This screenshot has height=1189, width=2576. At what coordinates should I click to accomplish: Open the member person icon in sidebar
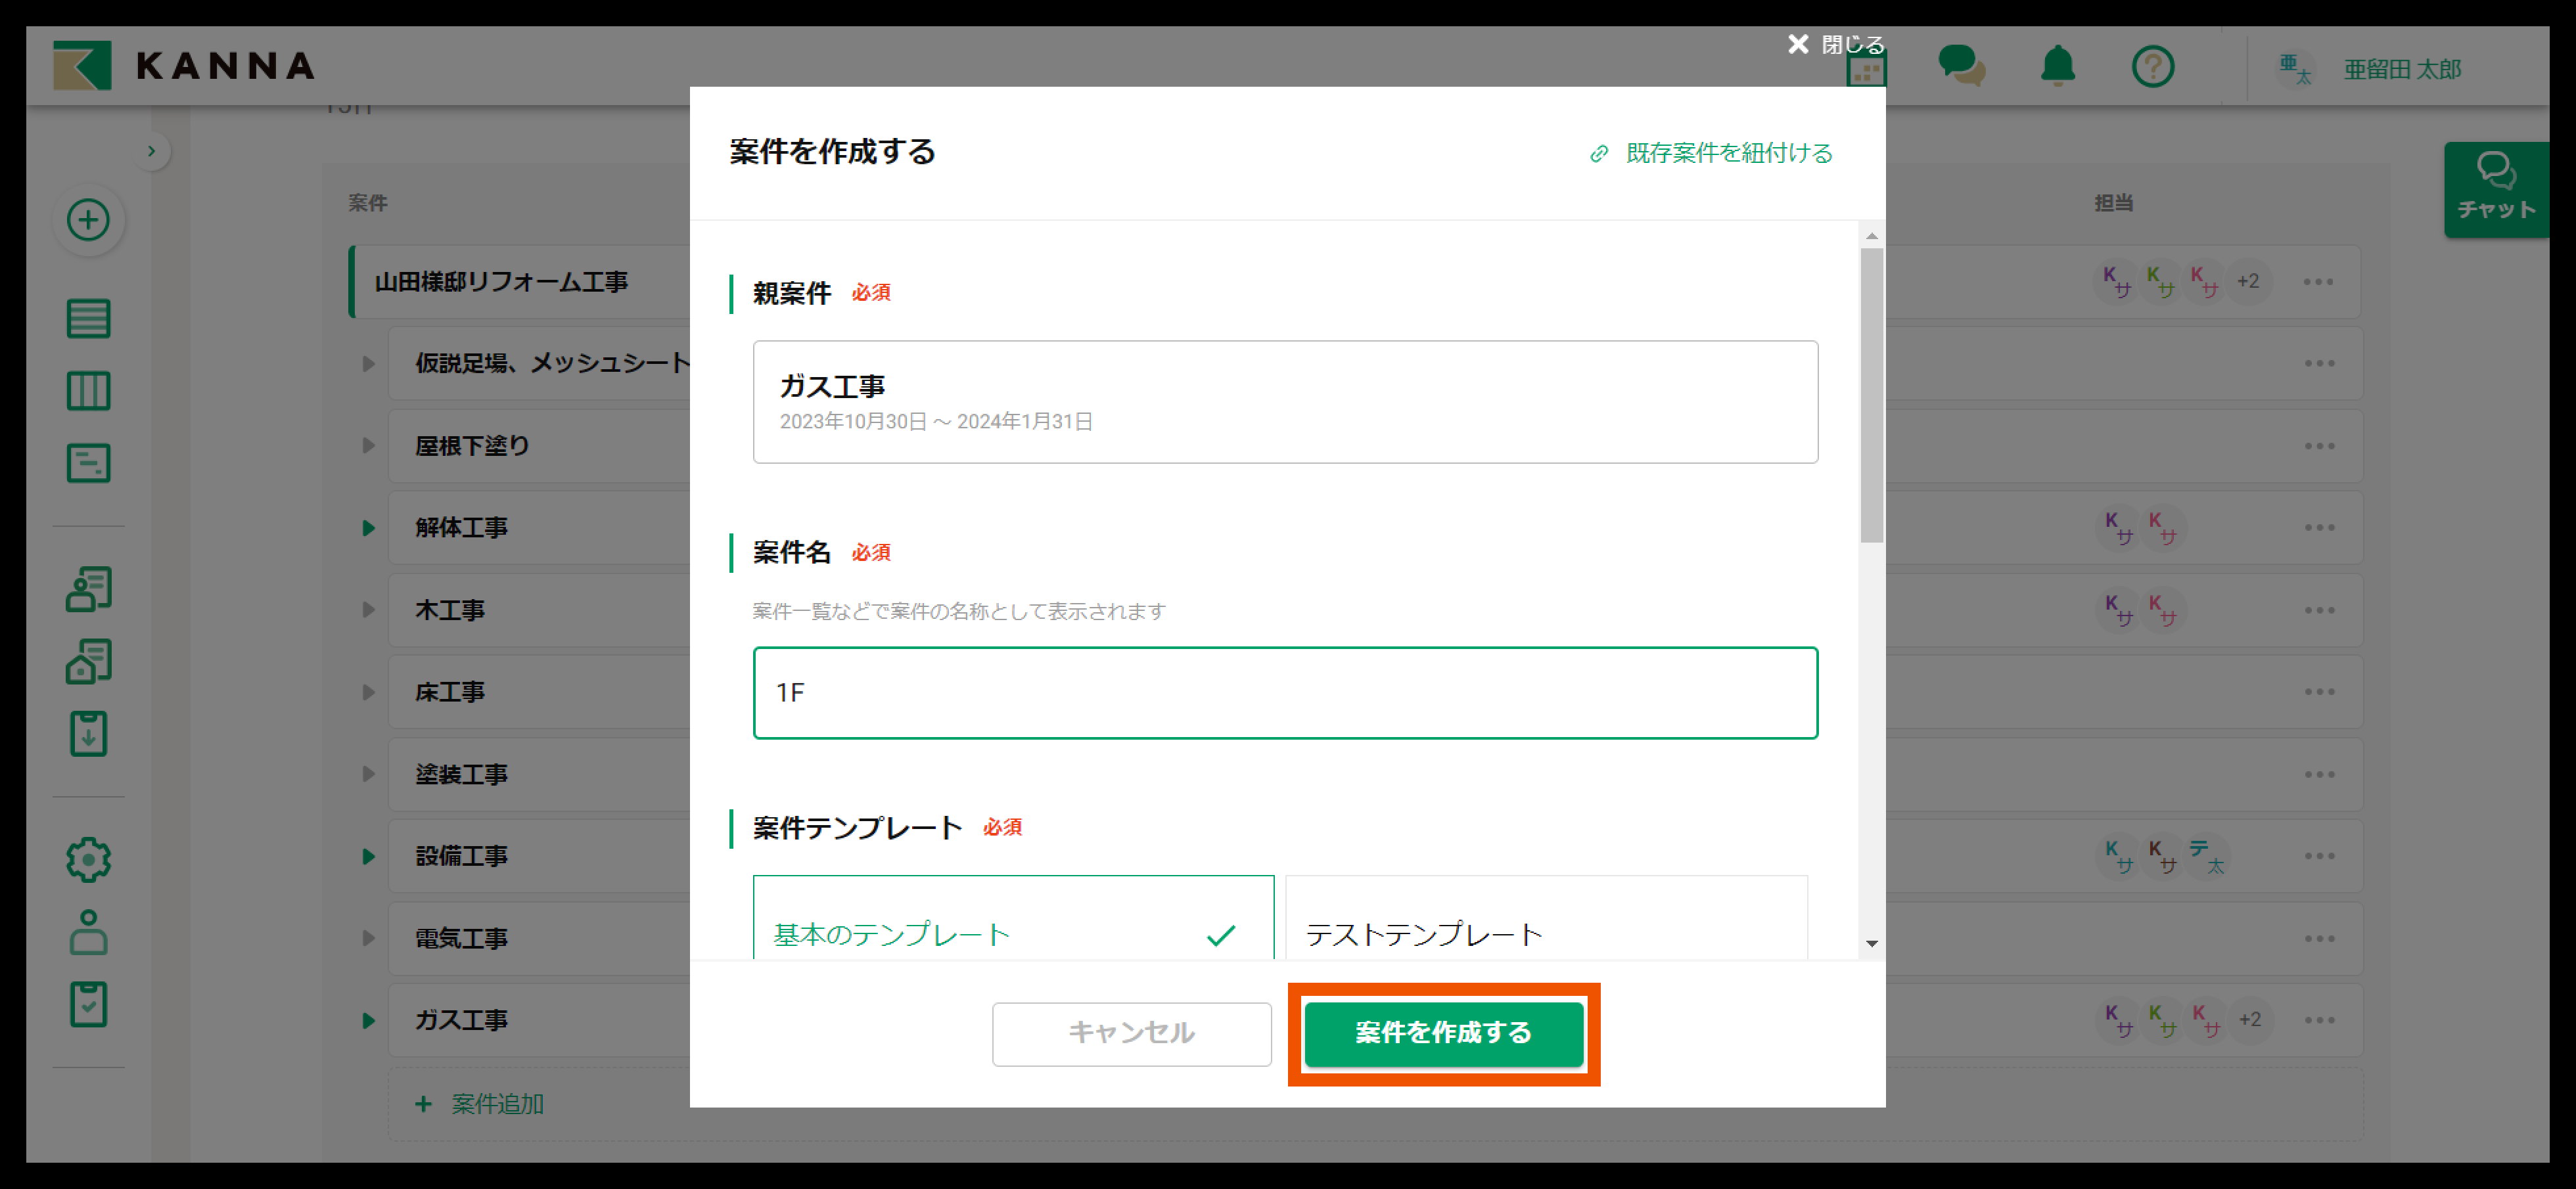(x=88, y=932)
